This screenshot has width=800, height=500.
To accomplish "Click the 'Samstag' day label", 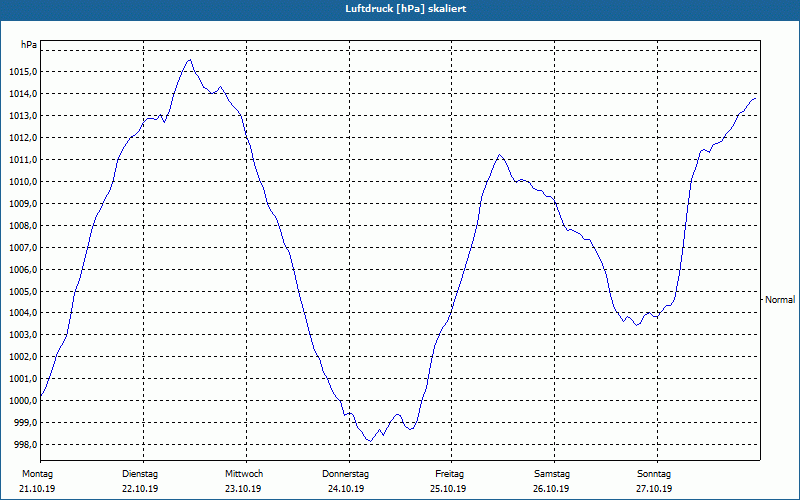I will pos(552,474).
